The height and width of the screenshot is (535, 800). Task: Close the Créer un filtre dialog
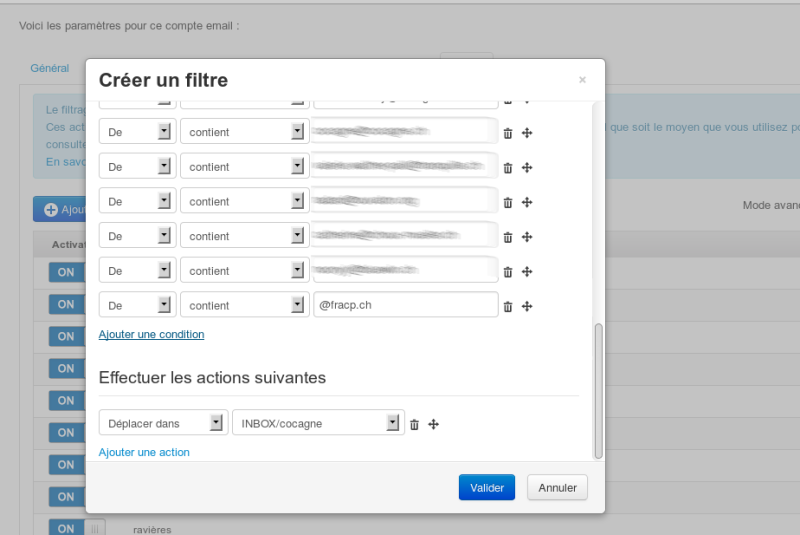click(582, 80)
